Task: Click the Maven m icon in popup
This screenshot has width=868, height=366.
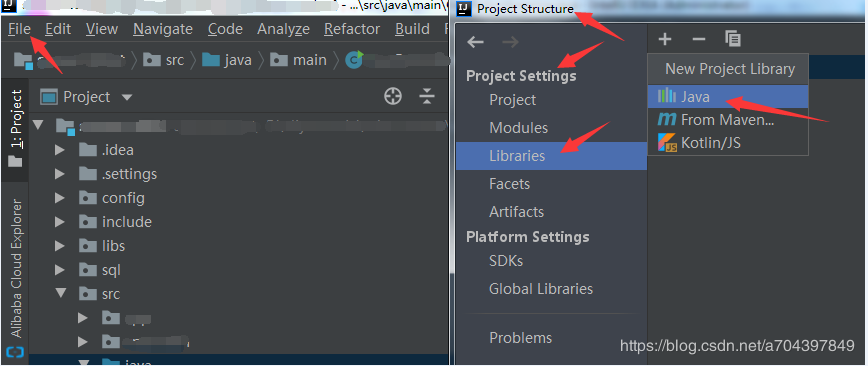Action: pos(666,120)
